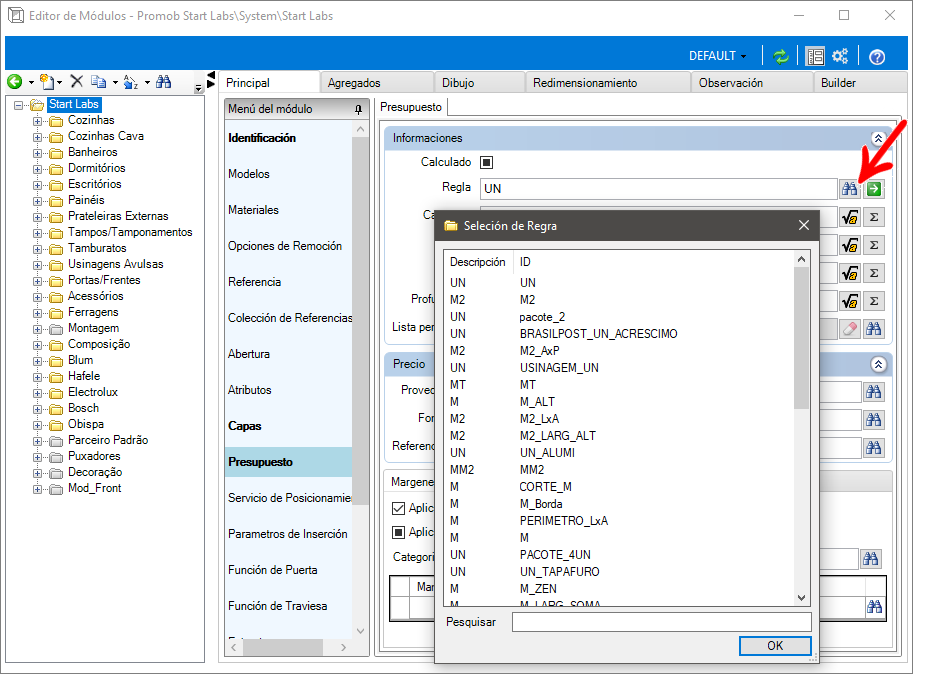
Task: Click the new folder icon in toolbar
Action: click(47, 82)
